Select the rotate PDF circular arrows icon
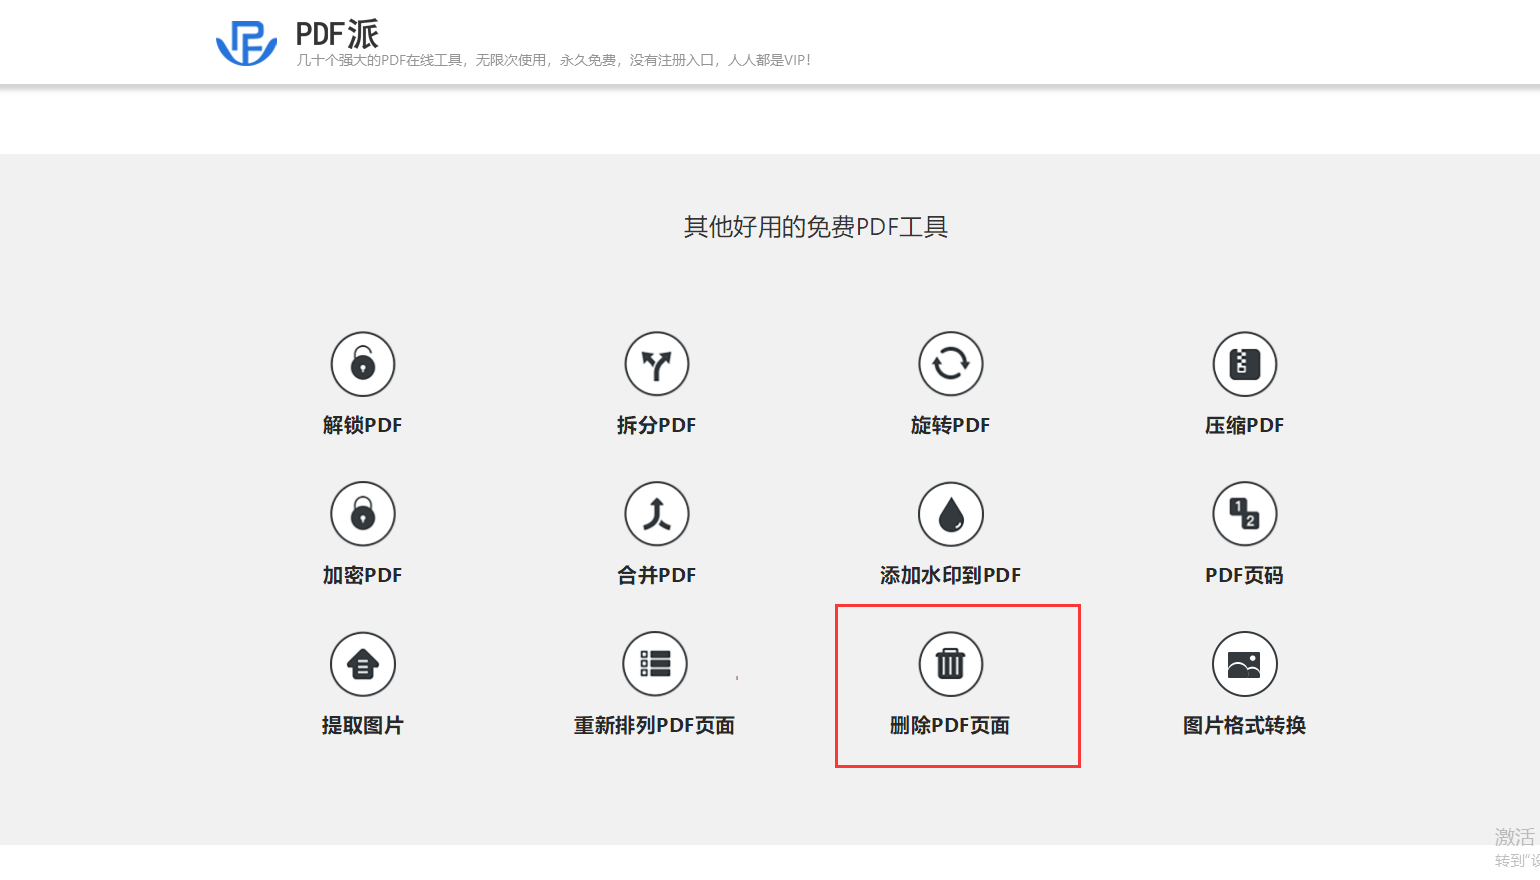 [x=951, y=364]
